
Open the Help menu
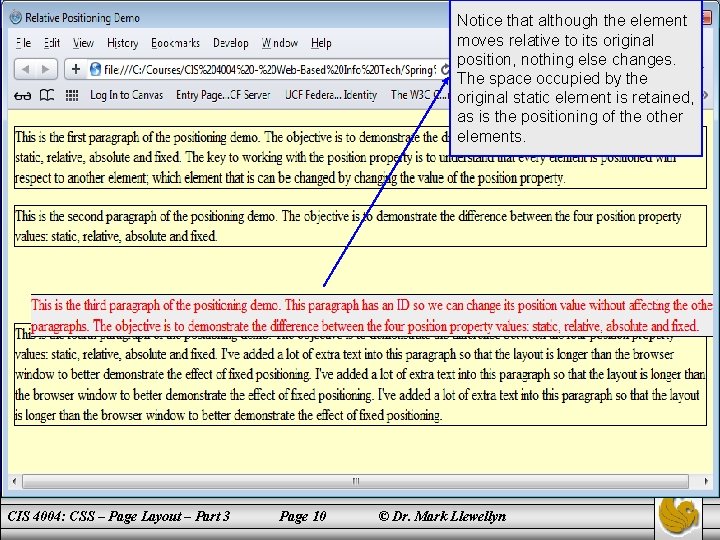[321, 43]
